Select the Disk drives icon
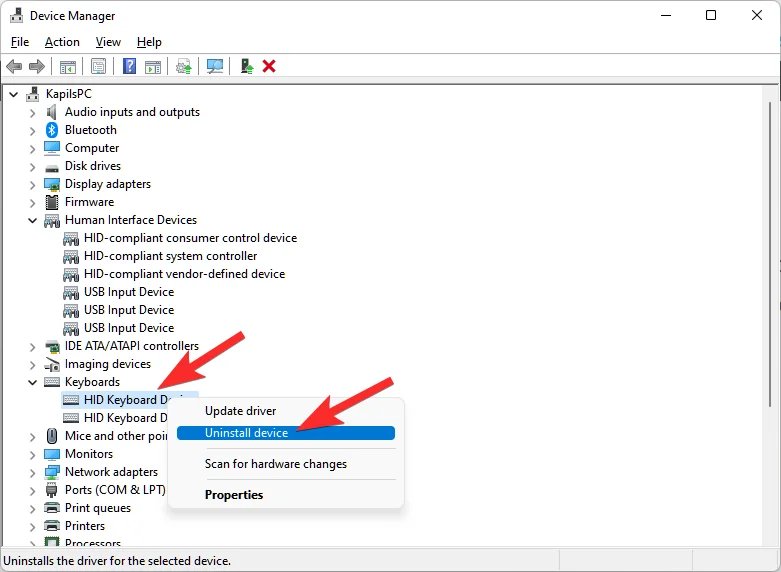781x572 pixels. [x=52, y=167]
